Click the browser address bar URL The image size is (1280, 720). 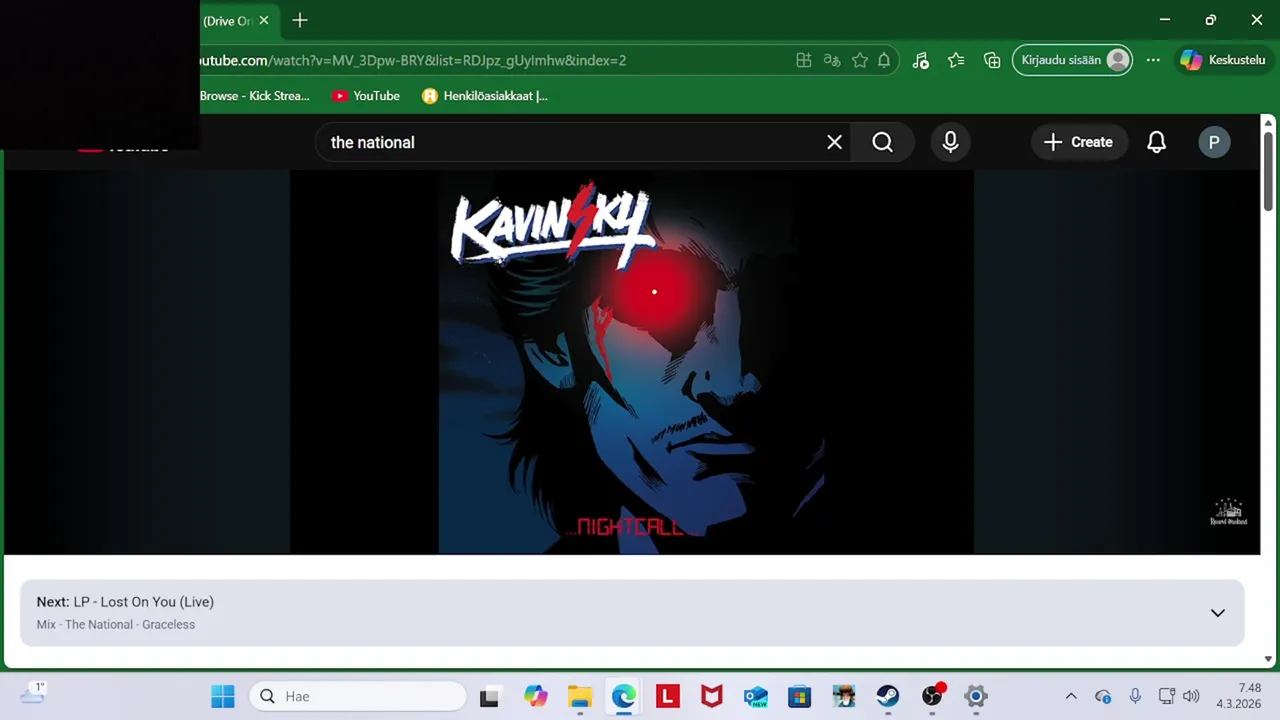412,60
